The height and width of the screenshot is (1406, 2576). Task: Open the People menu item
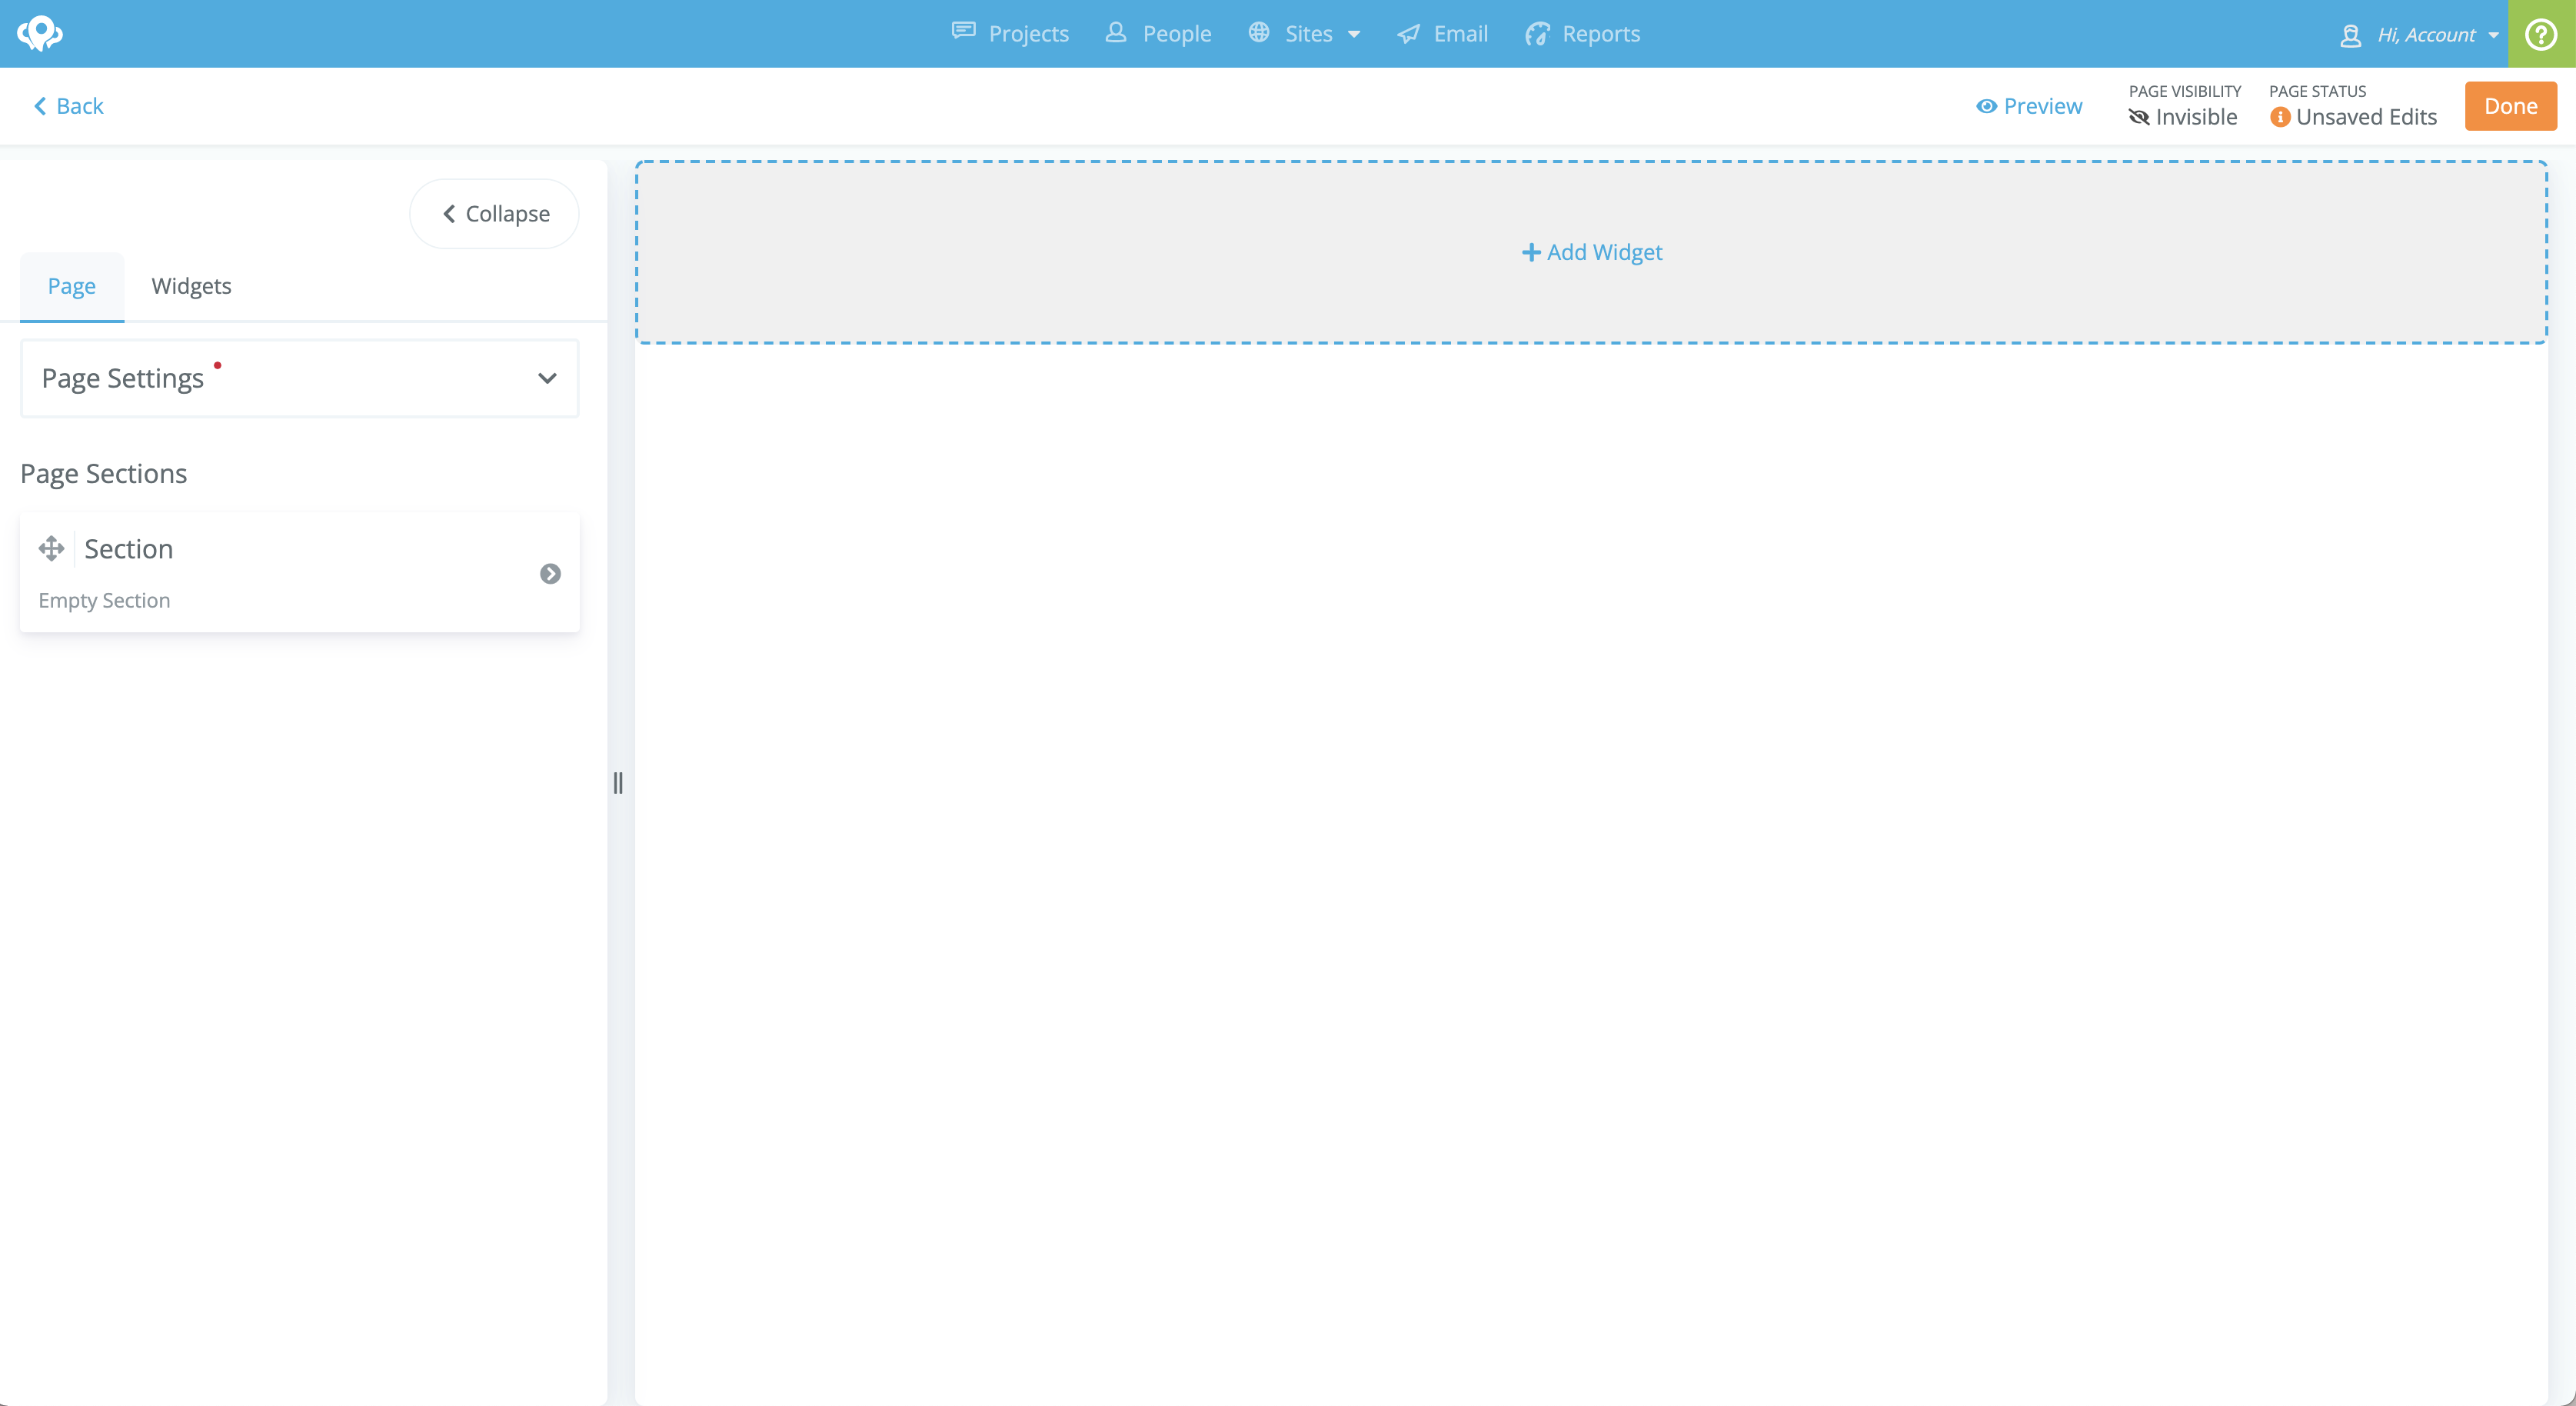(x=1158, y=34)
